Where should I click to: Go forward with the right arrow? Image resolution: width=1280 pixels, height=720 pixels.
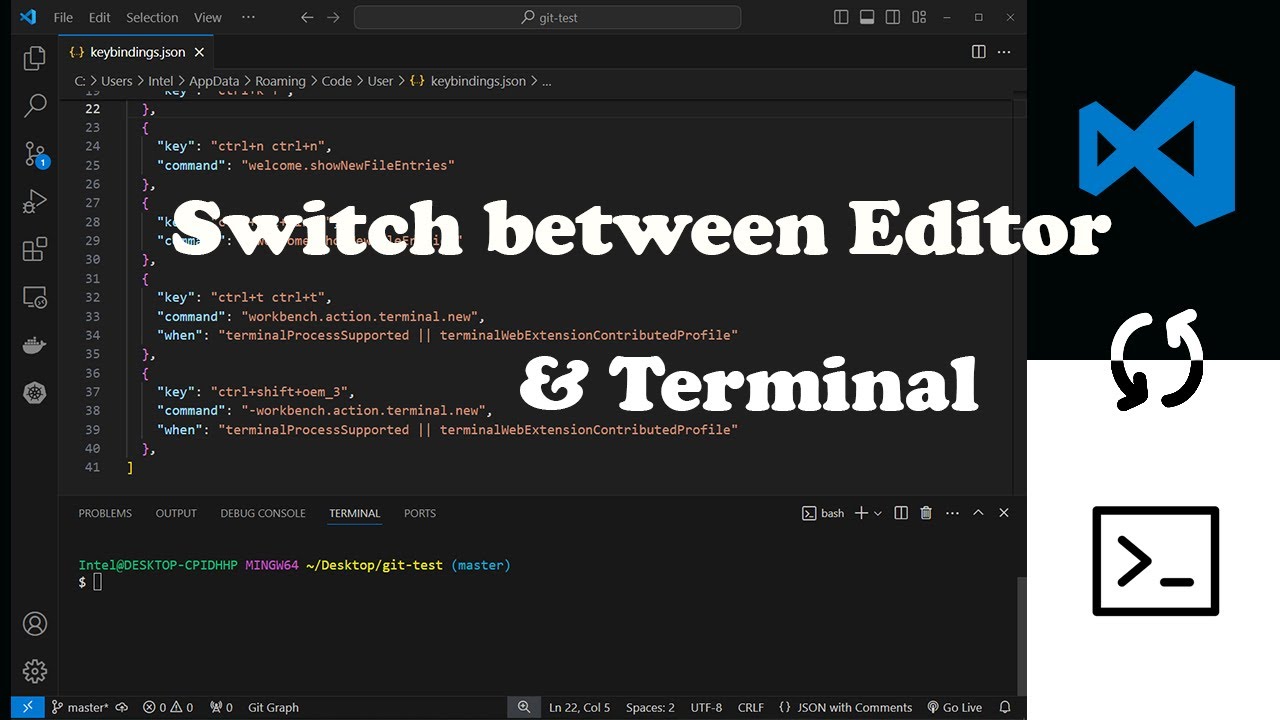(333, 17)
